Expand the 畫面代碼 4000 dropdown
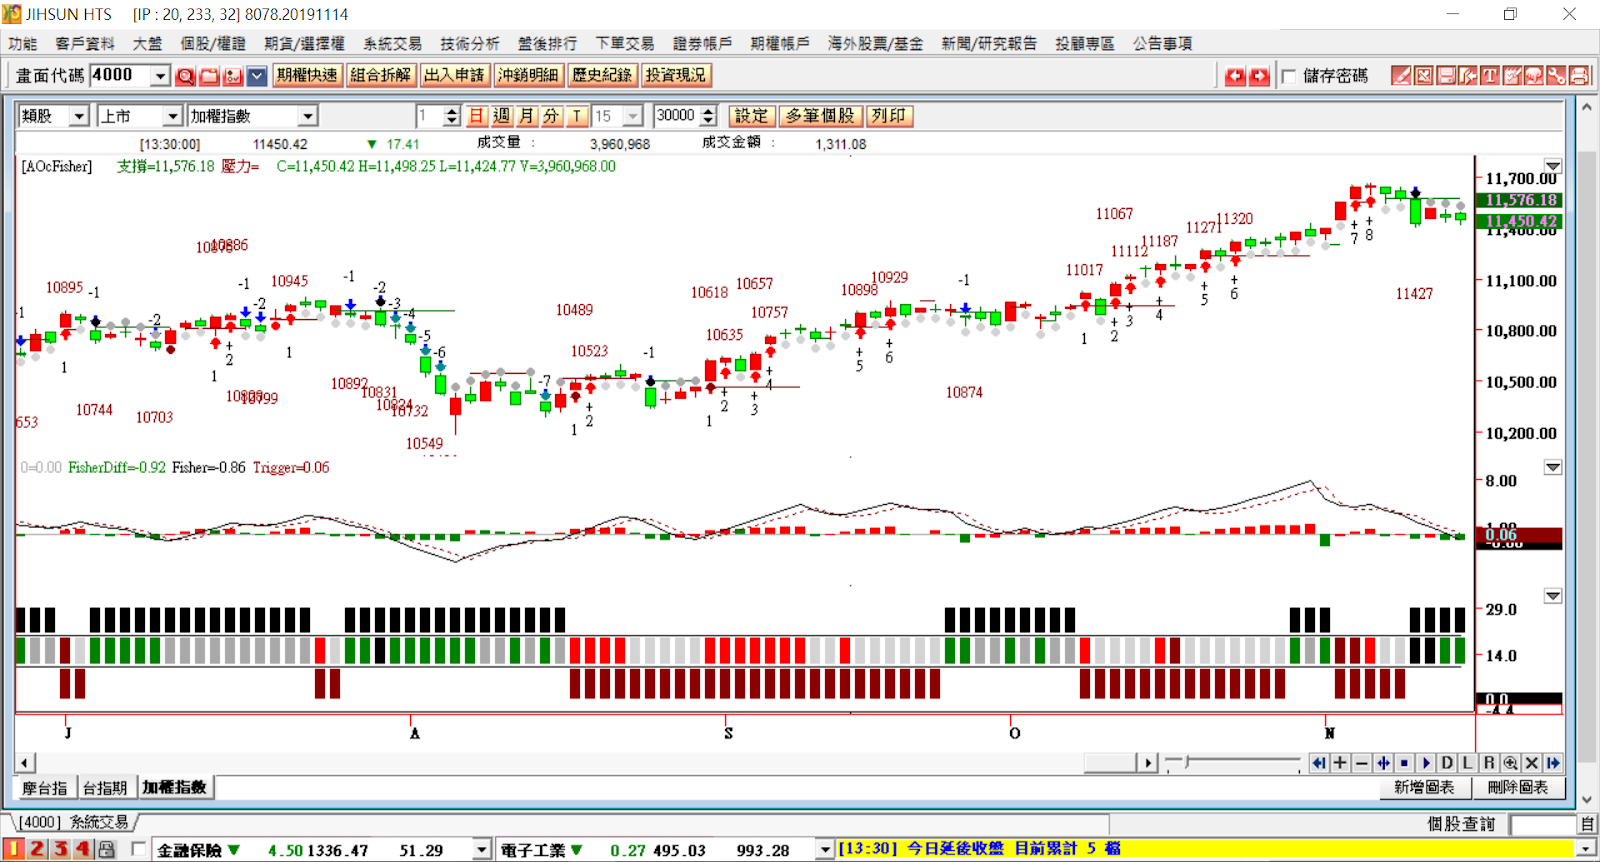 coord(160,76)
